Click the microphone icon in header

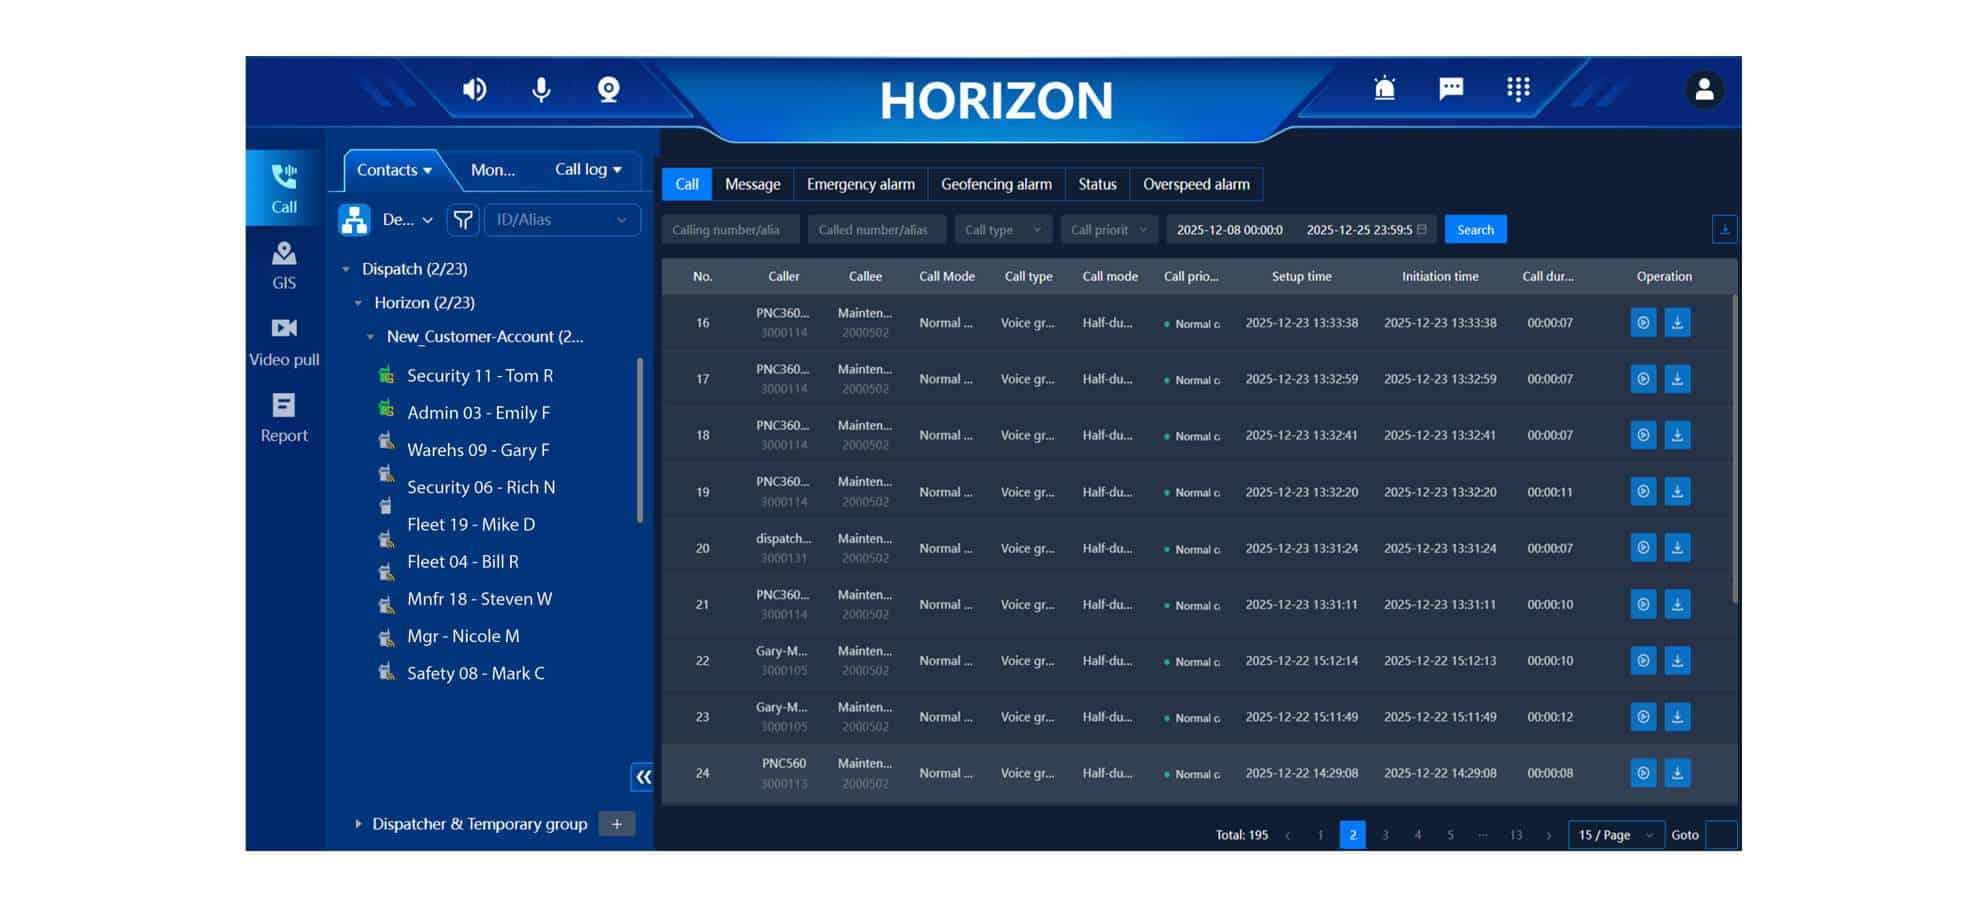point(541,90)
